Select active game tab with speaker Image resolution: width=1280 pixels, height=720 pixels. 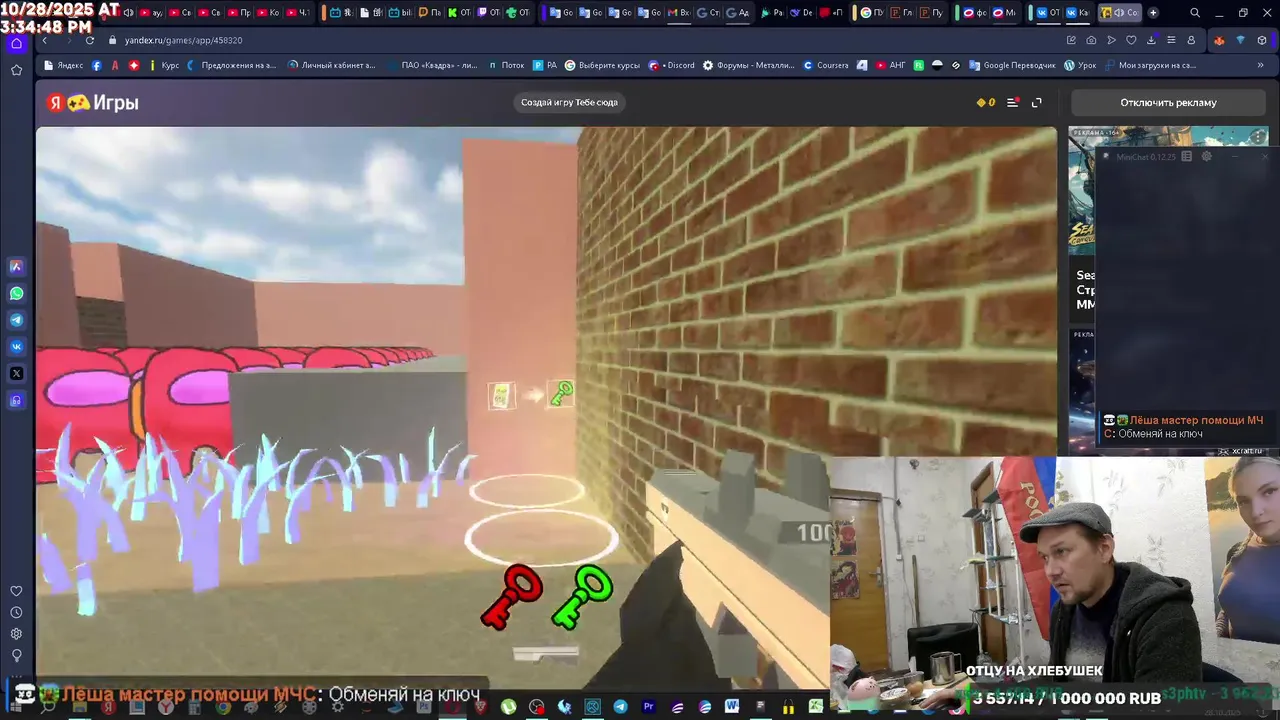[x=1118, y=13]
